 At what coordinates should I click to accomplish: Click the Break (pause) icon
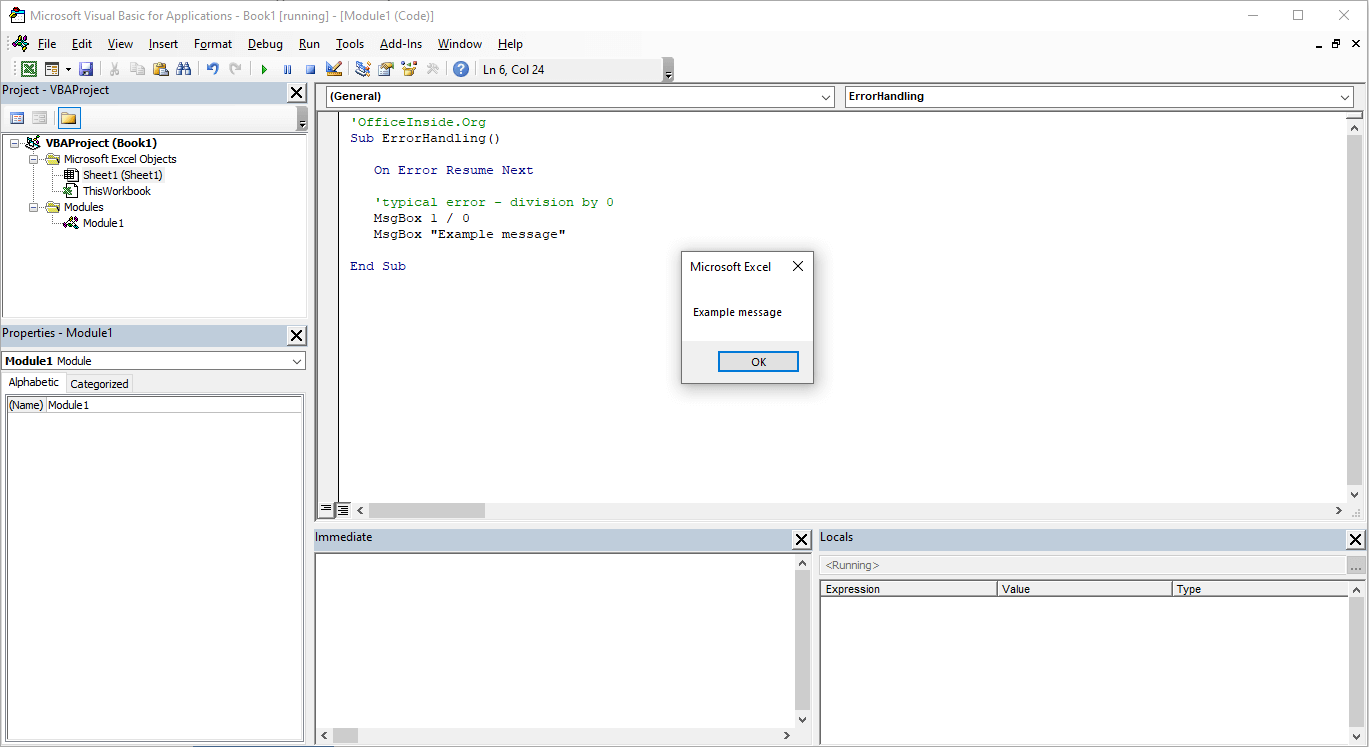[x=286, y=68]
